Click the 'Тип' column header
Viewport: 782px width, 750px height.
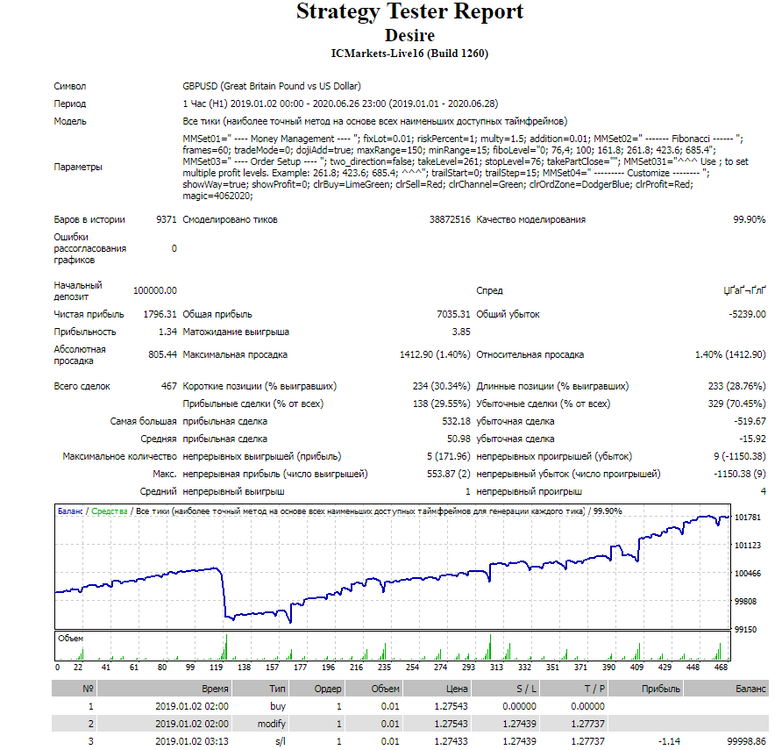pos(261,689)
